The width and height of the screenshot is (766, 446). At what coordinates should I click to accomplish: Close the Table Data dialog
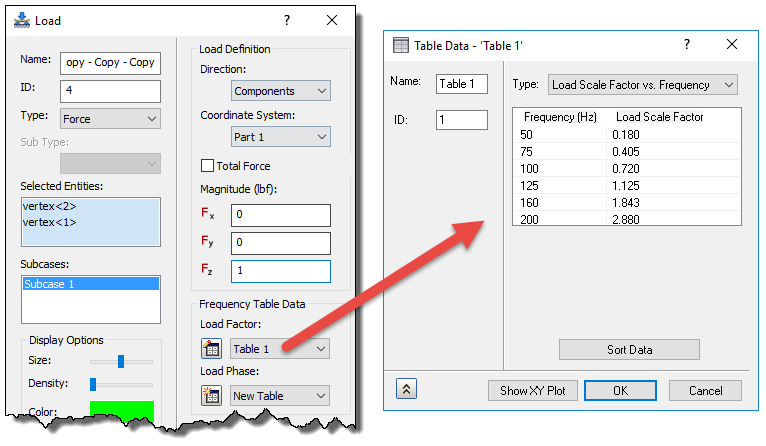coord(732,44)
